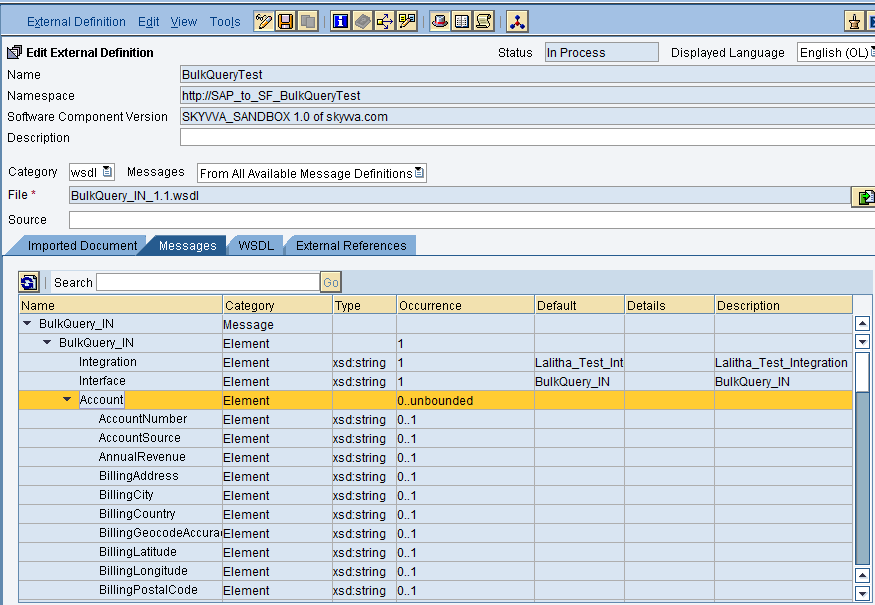Viewport: 875px width, 605px height.
Task: Collapse the top-level BulkQuery_IN message node
Action: (26, 325)
